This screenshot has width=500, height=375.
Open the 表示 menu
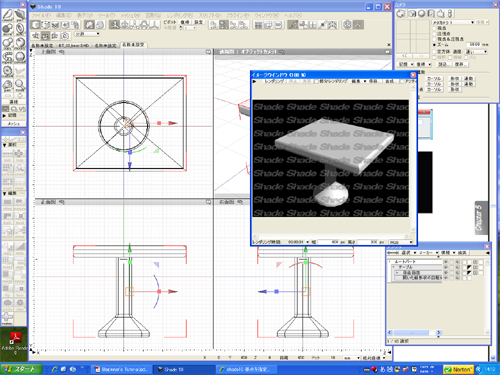tap(84, 15)
